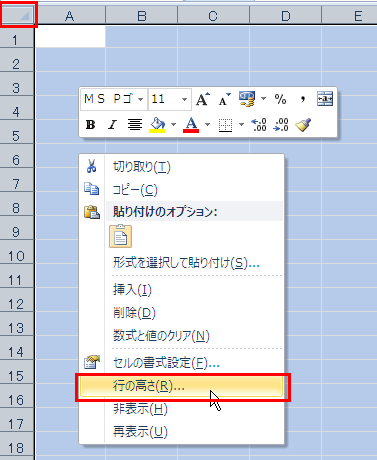Viewport: 377px width, 460px height.
Task: Select 行の高さ(R)... menu entry
Action: click(x=181, y=386)
